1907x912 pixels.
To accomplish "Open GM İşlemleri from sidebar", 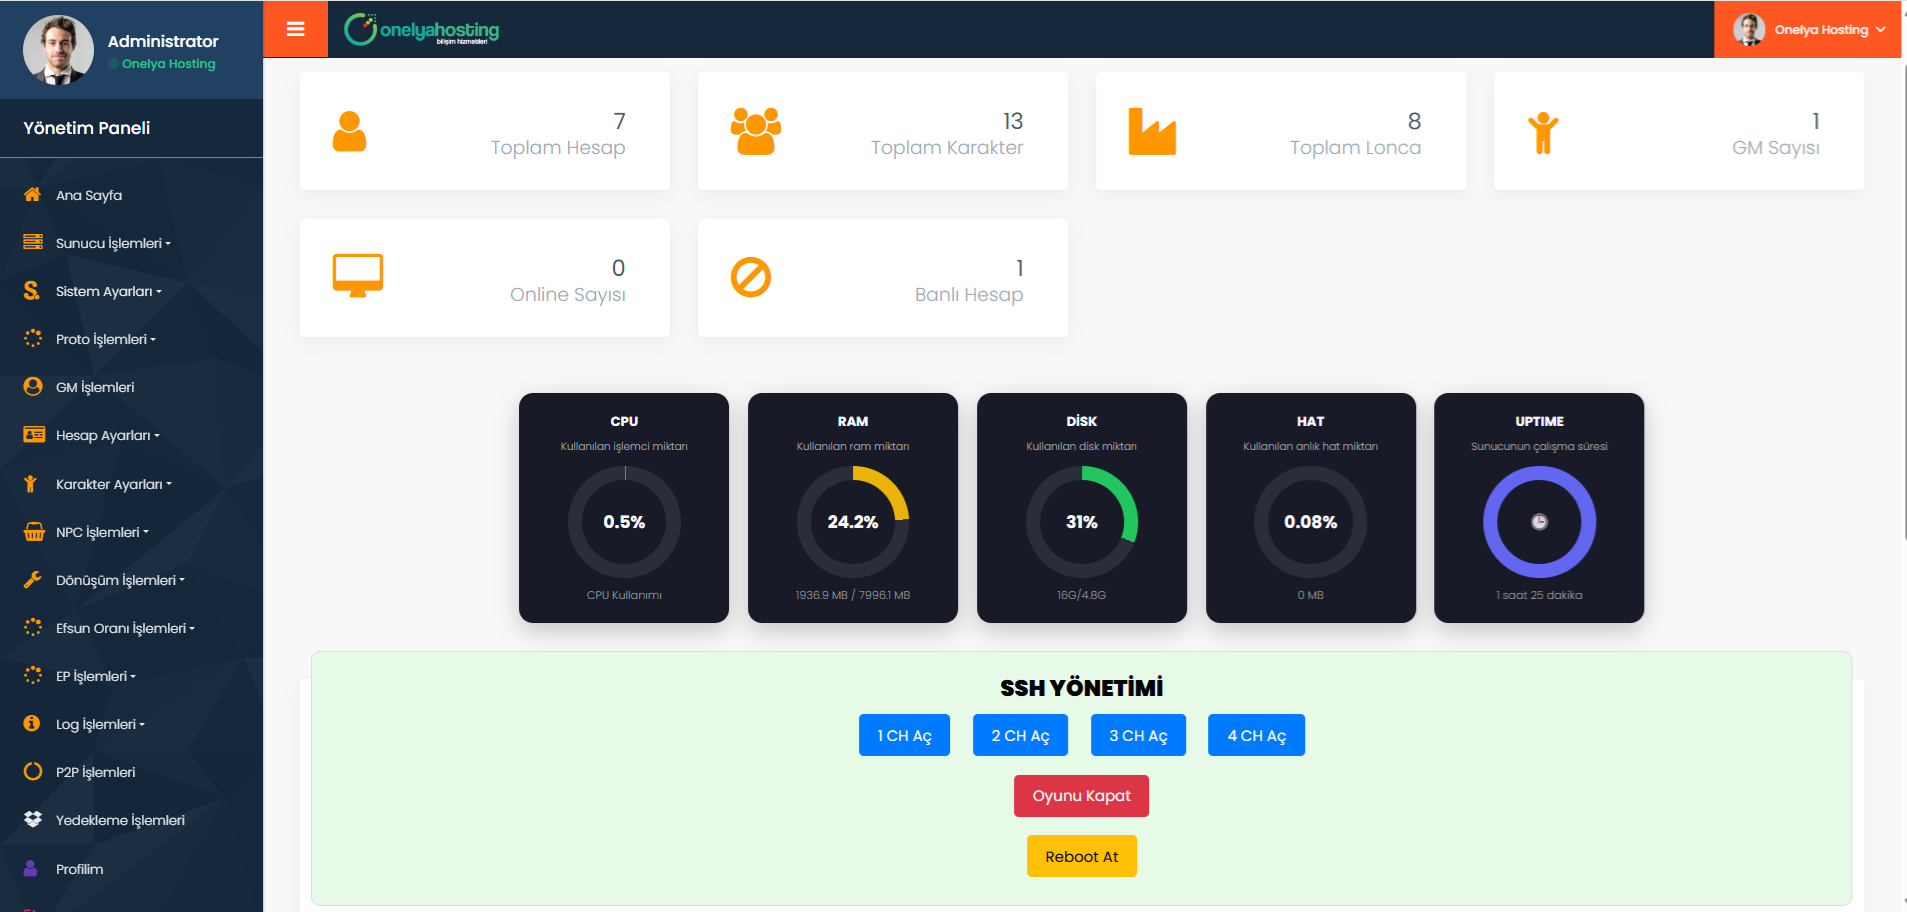I will (x=95, y=387).
